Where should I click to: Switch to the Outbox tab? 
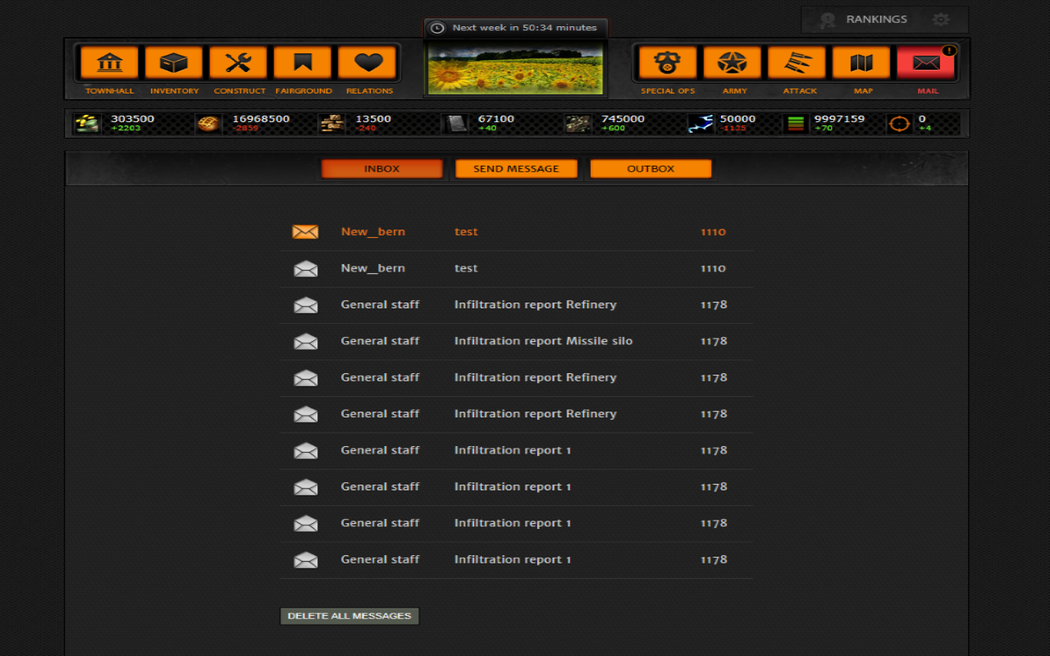[650, 169]
